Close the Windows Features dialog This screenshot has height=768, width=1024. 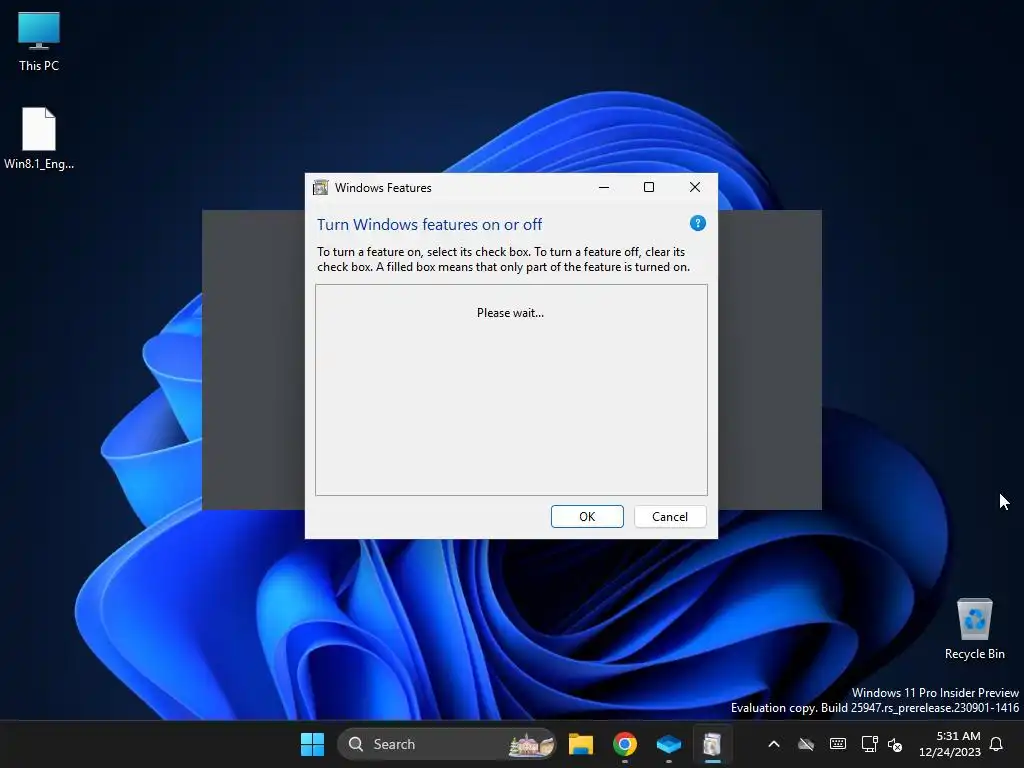[695, 187]
